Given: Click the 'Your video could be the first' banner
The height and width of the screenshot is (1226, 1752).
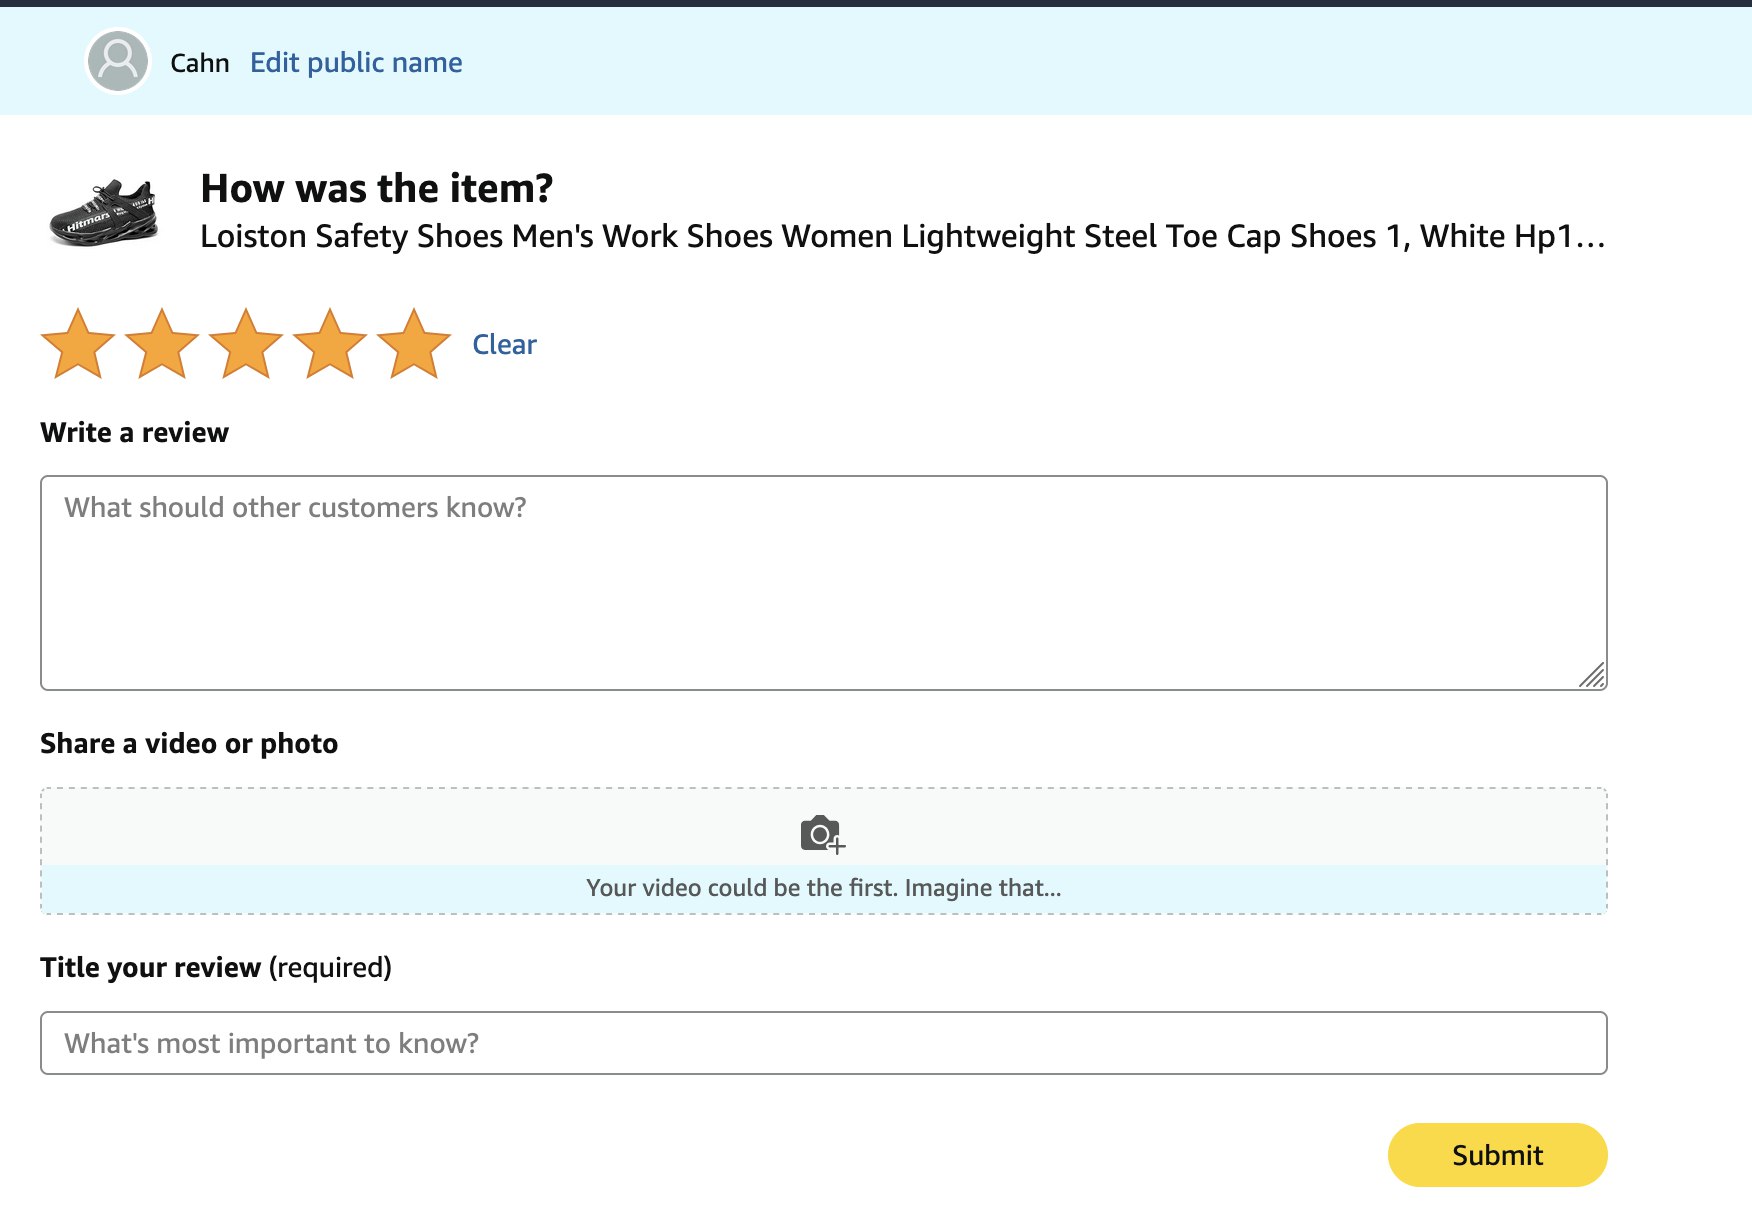Looking at the screenshot, I should pos(823,888).
